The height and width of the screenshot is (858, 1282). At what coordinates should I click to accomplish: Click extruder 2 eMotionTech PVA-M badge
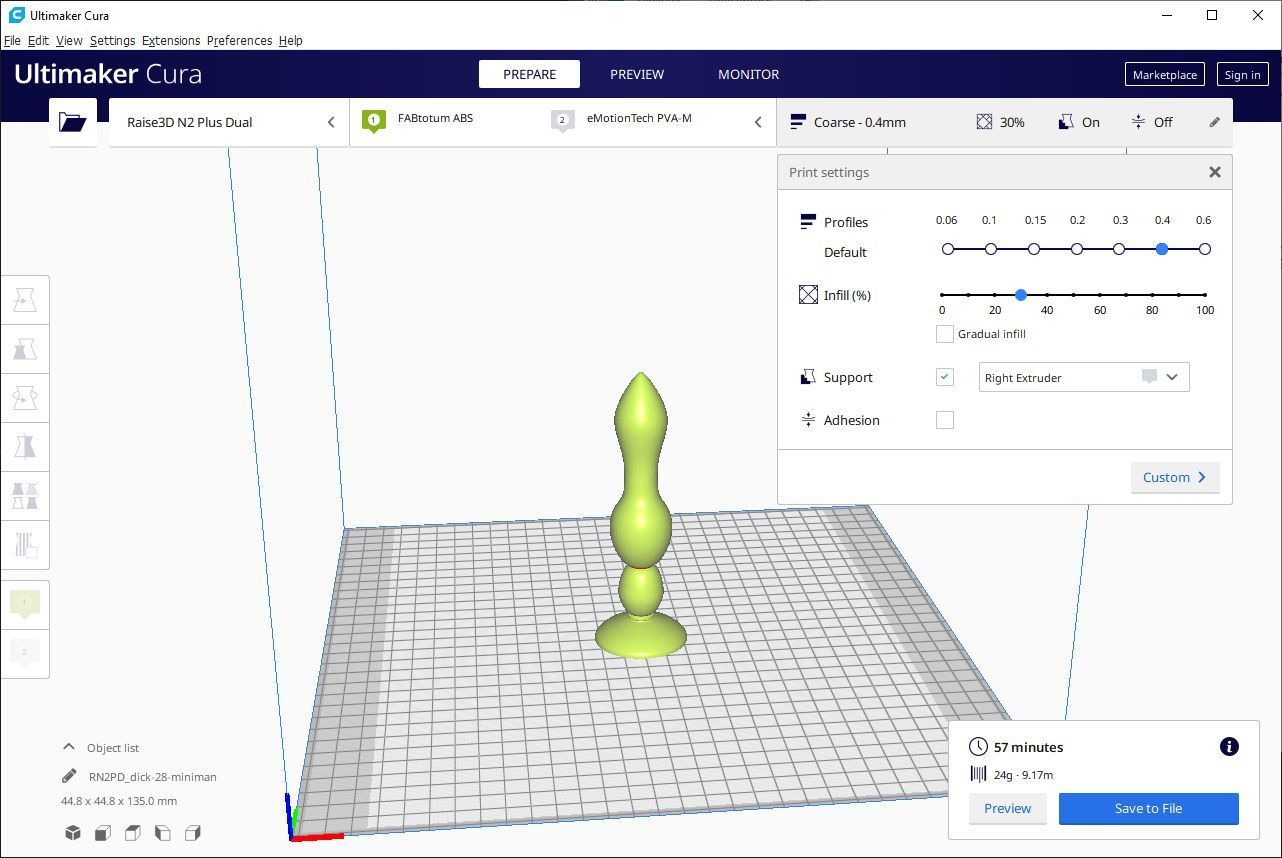click(562, 121)
